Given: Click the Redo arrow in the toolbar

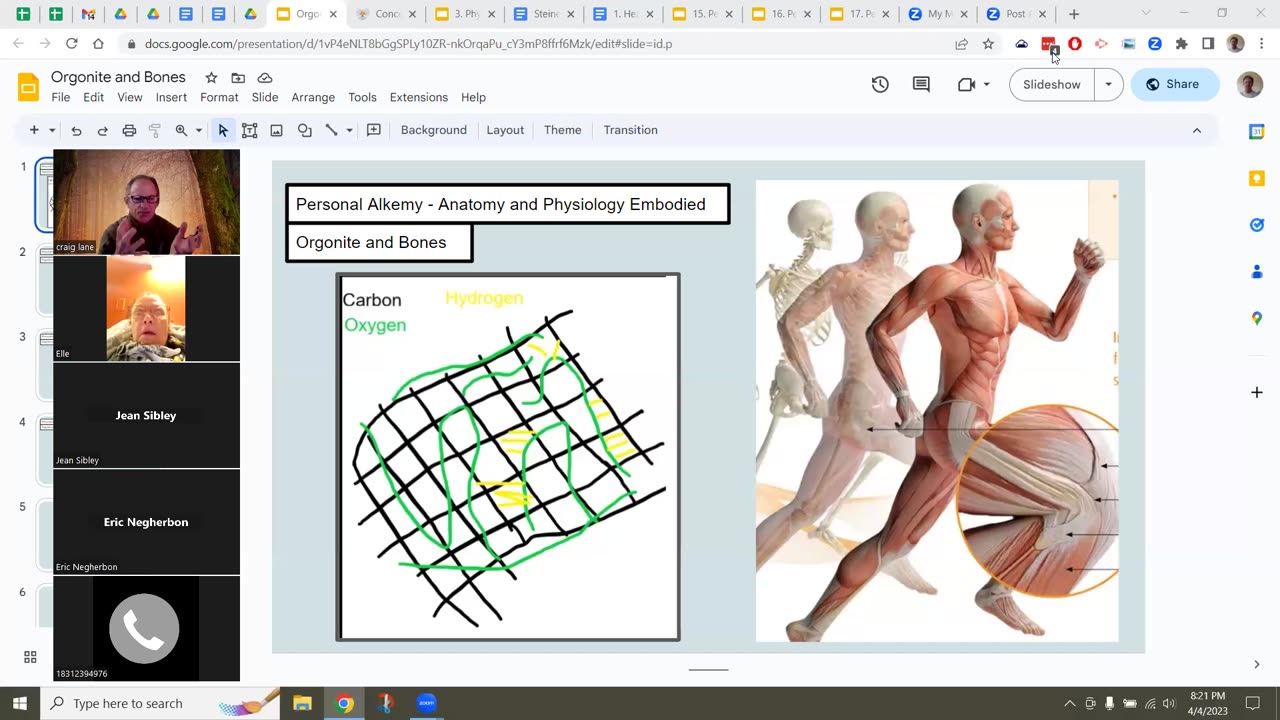Looking at the screenshot, I should 102,130.
